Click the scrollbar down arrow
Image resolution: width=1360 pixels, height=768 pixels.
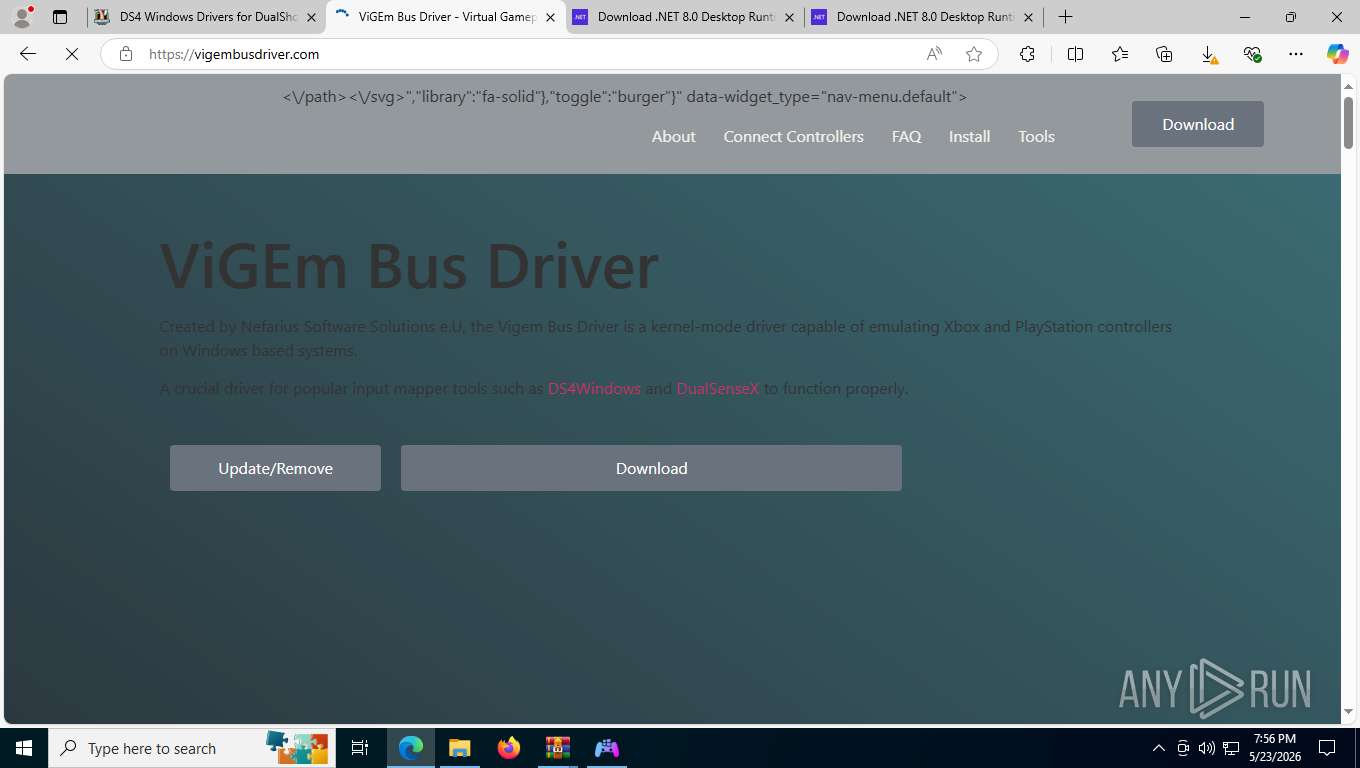[1348, 711]
